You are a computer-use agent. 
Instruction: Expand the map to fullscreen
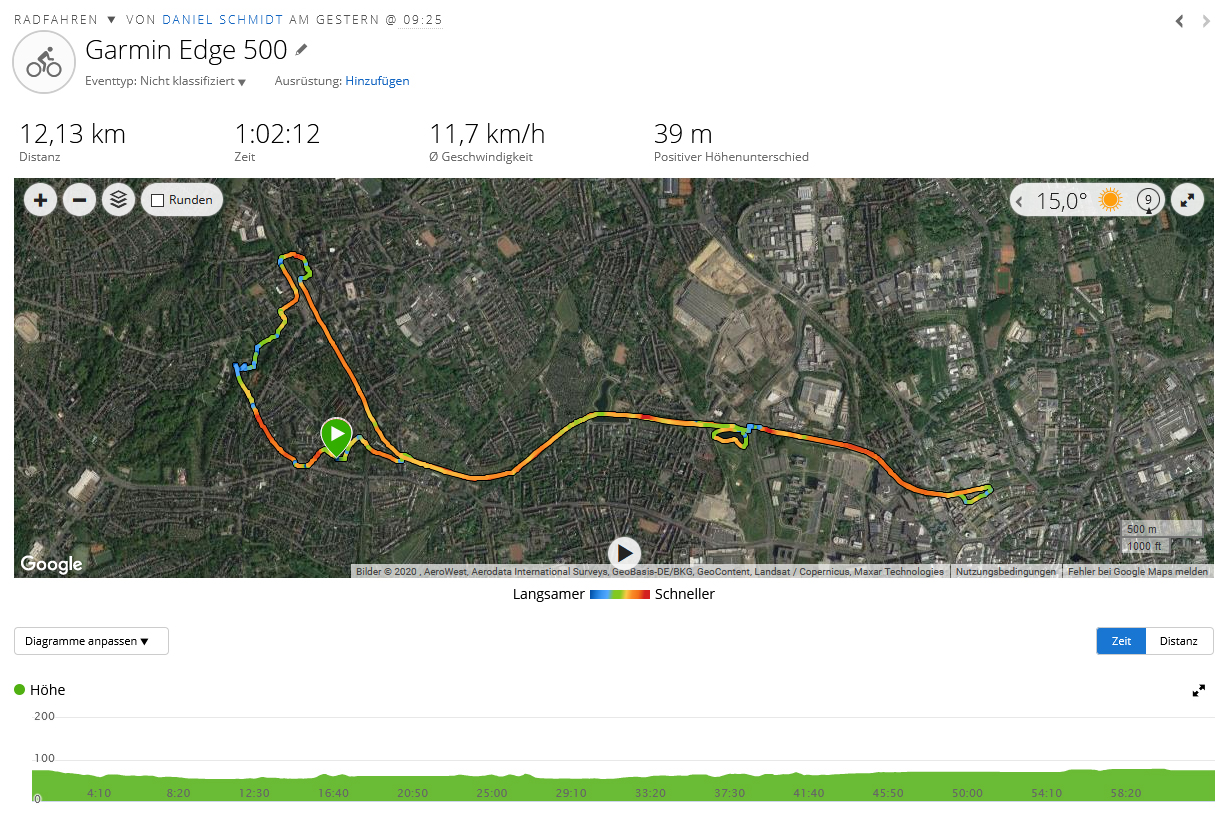point(1187,200)
